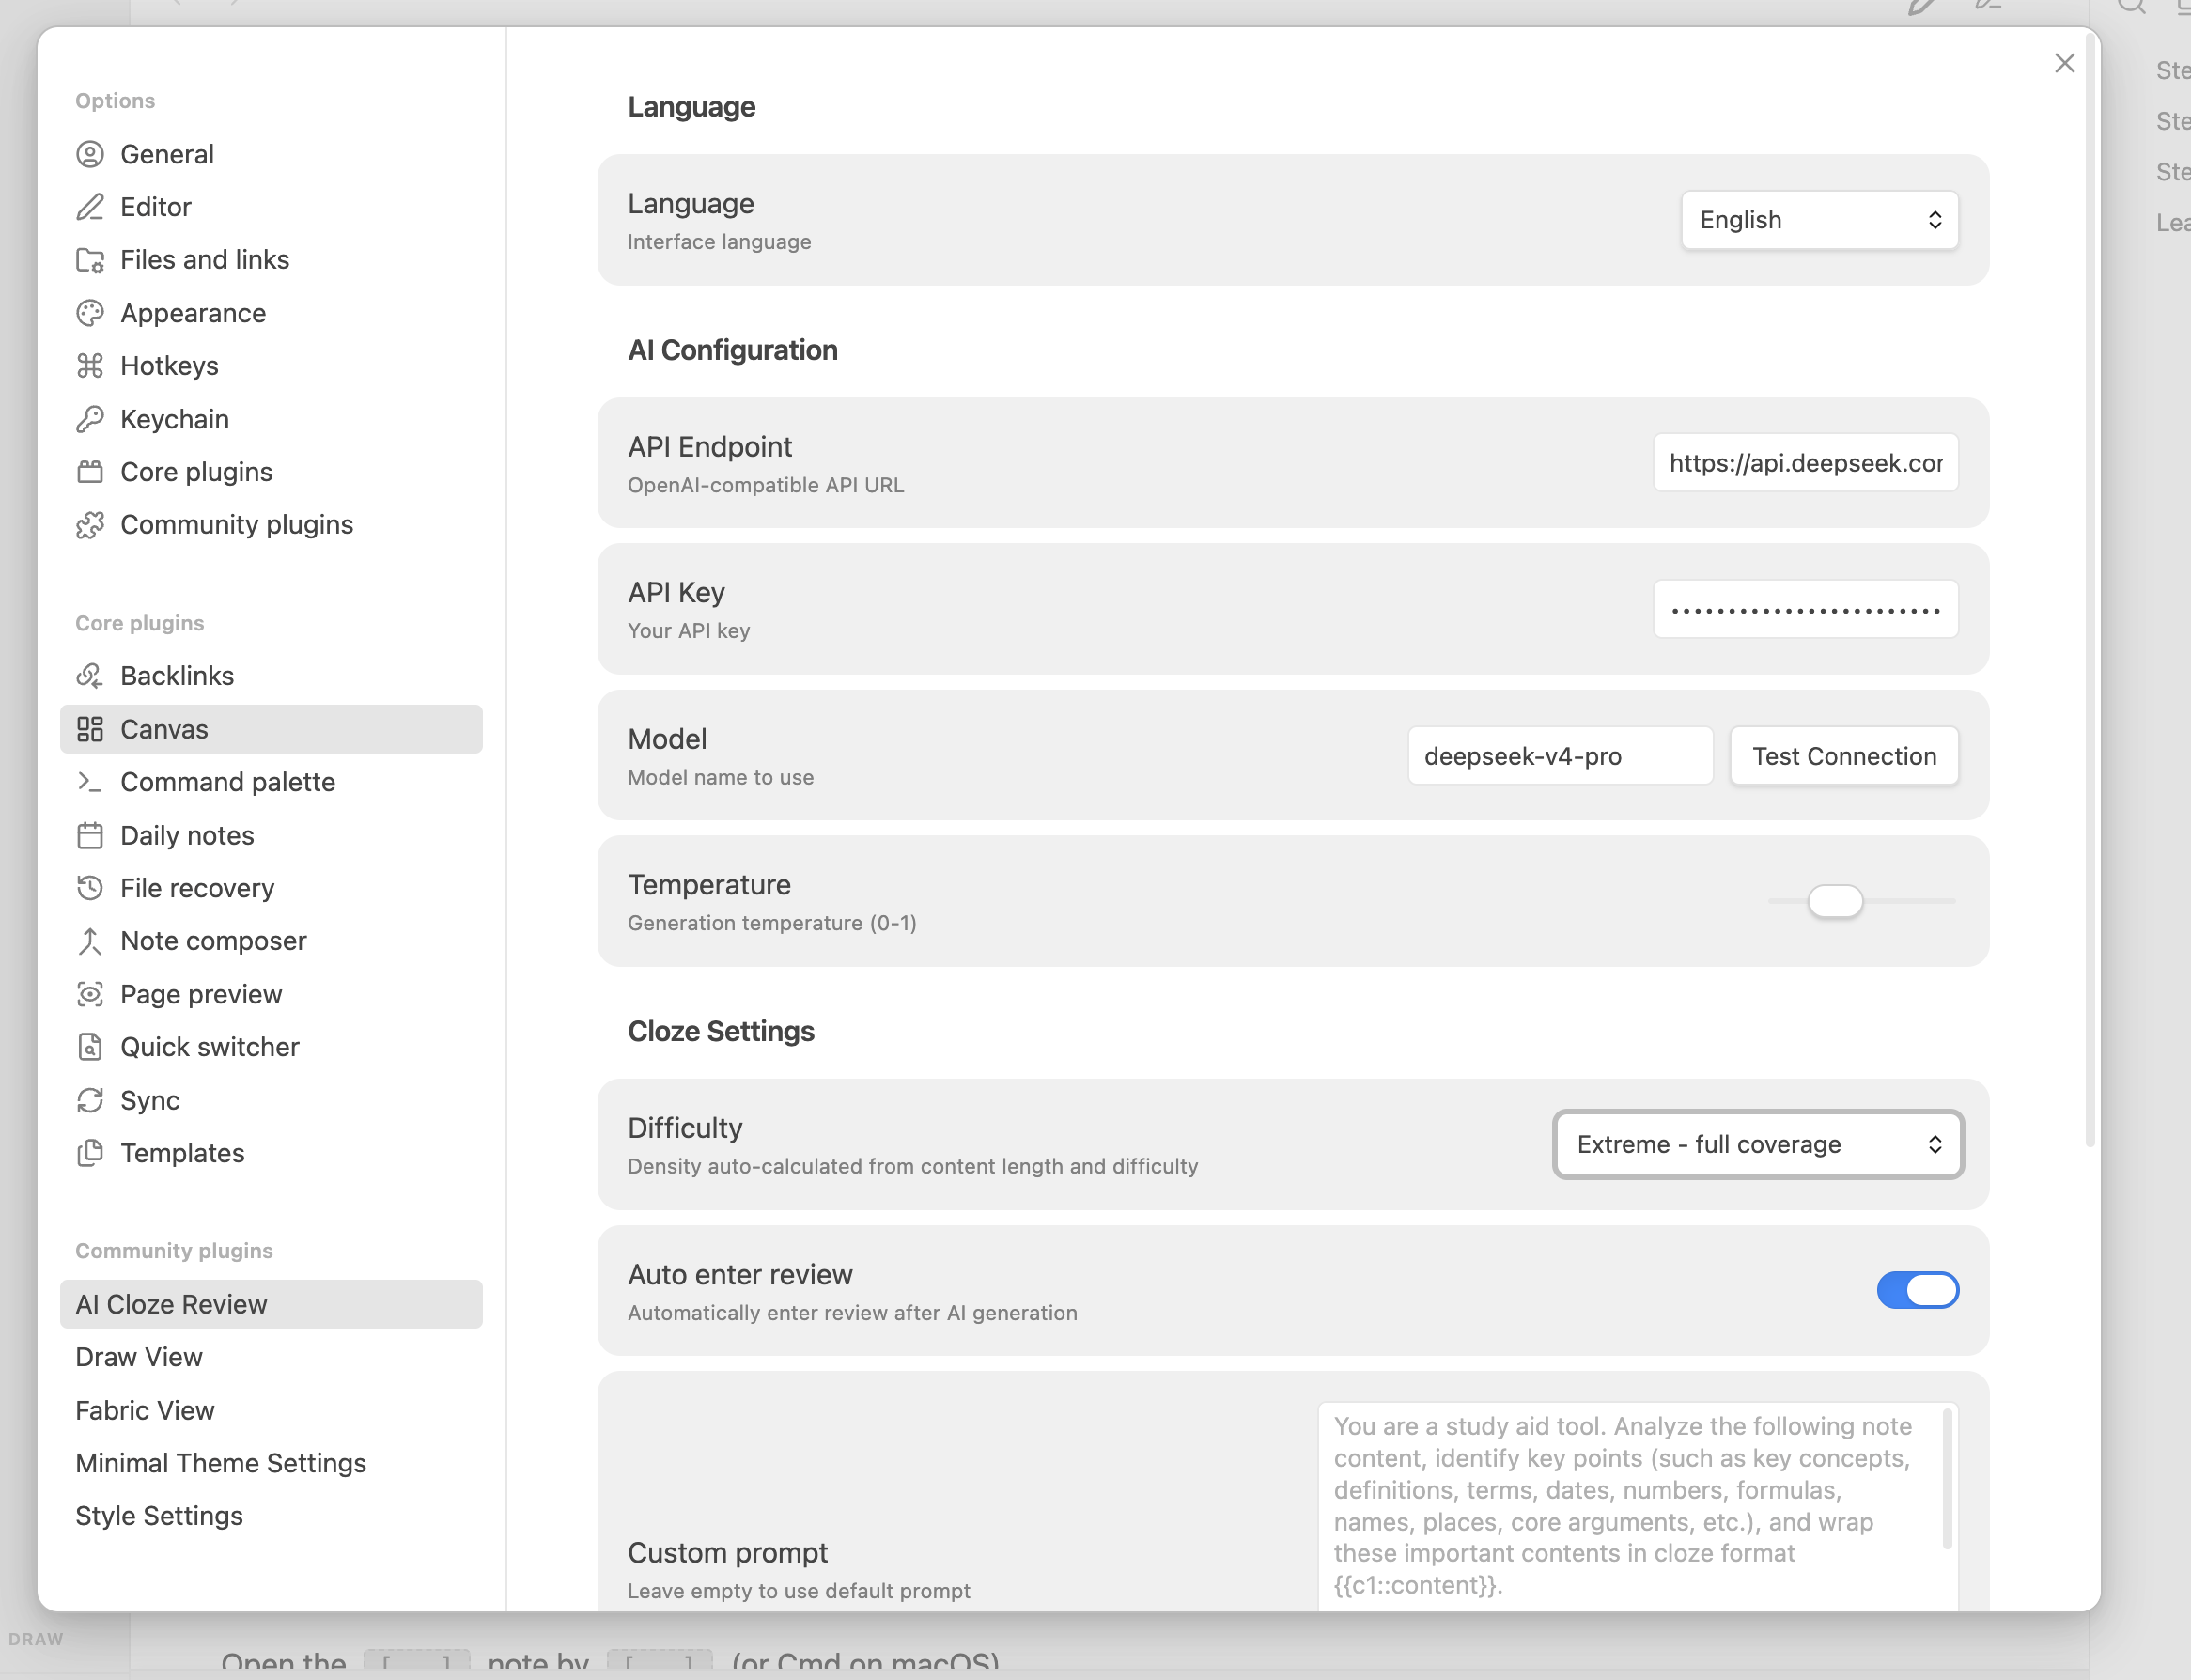Select File recovery plugin settings
Image resolution: width=2191 pixels, height=1680 pixels.
coord(271,888)
